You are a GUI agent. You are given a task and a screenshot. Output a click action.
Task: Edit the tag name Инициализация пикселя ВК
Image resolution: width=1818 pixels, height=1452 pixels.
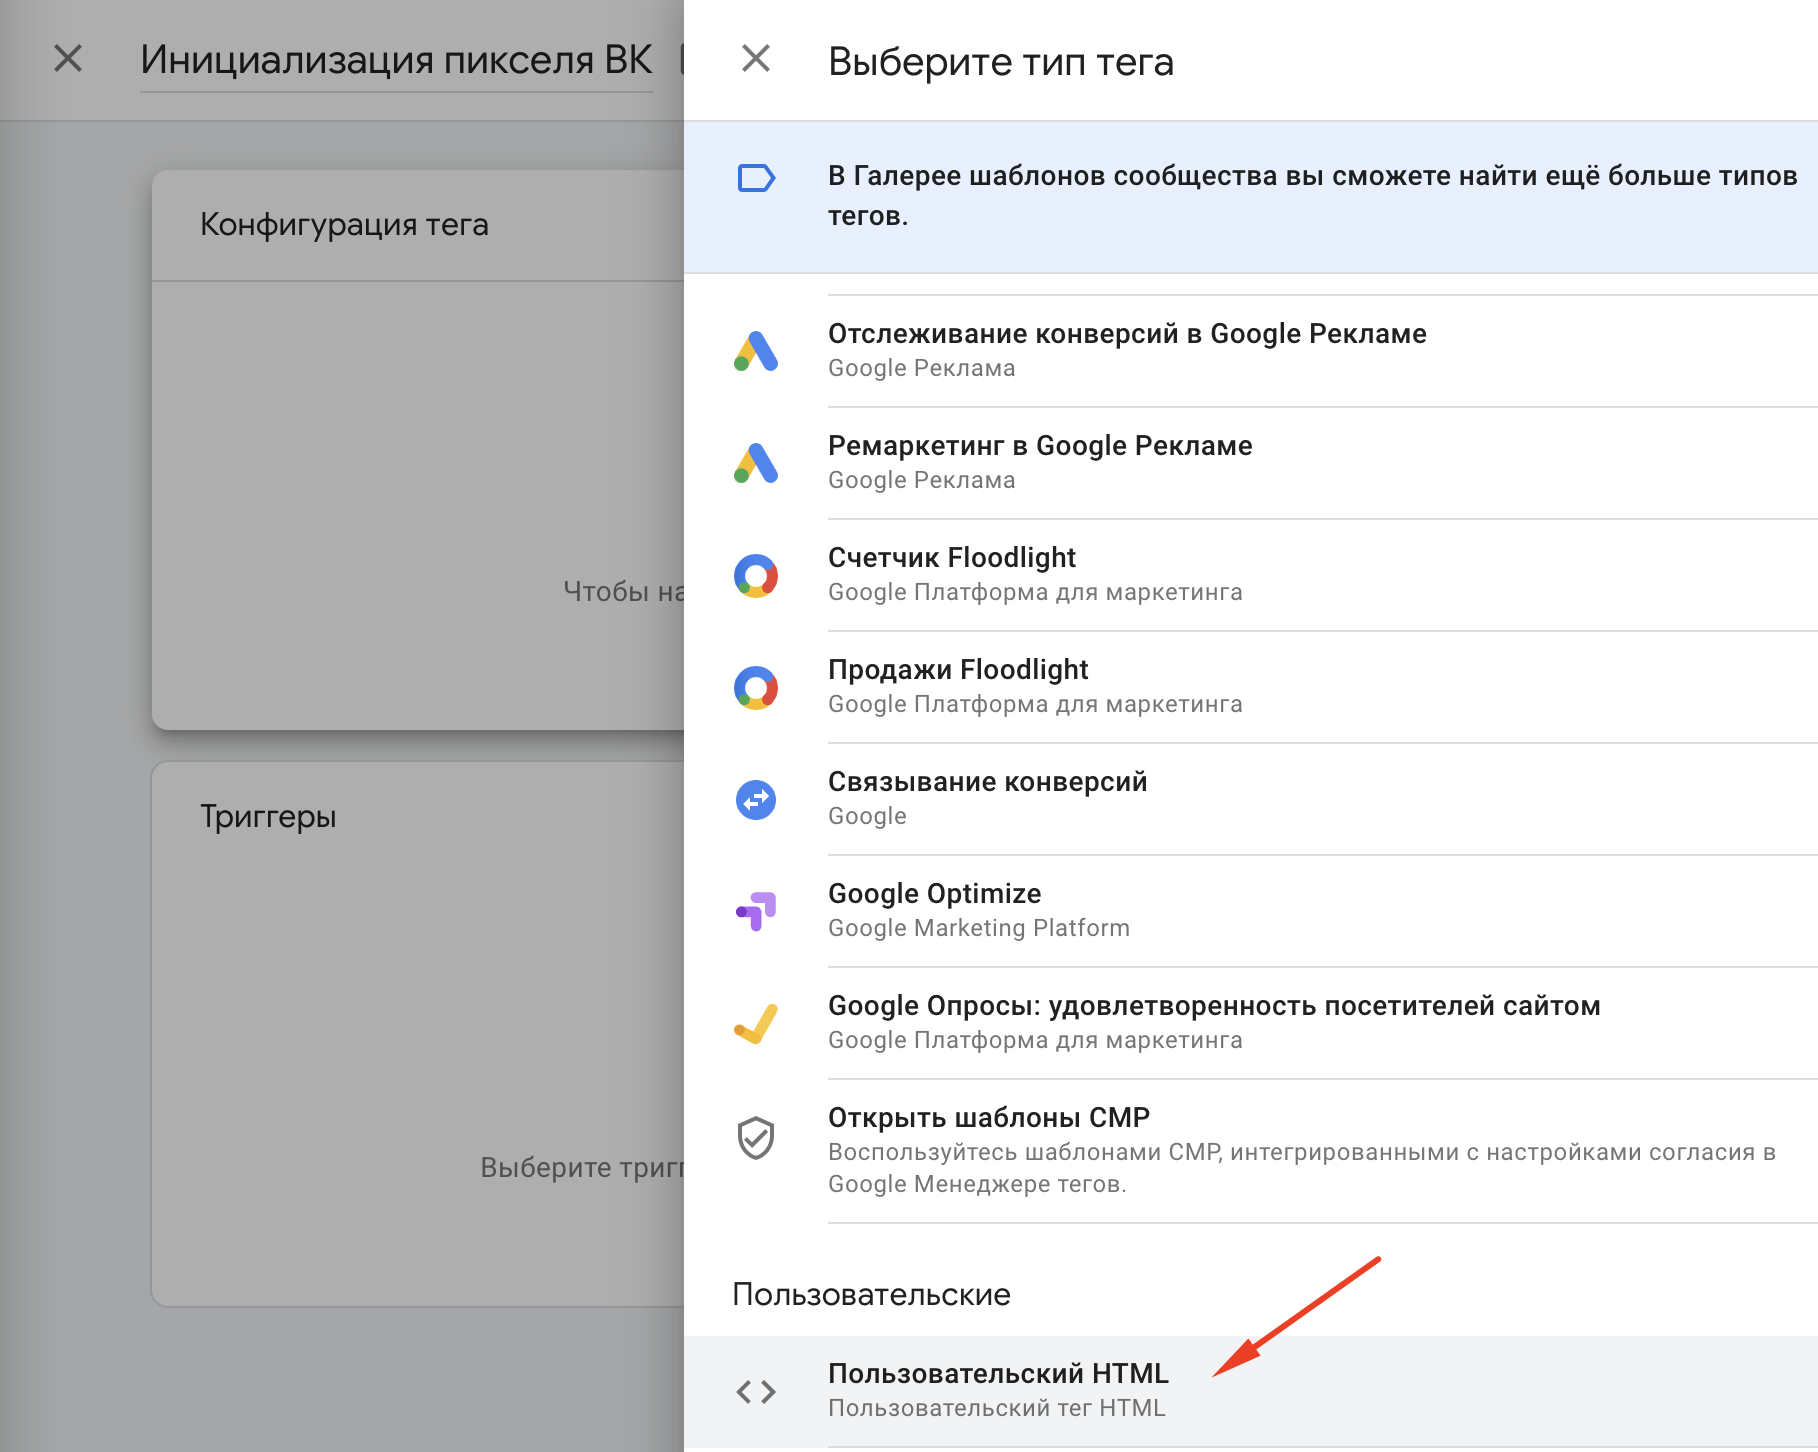pyautogui.click(x=396, y=60)
